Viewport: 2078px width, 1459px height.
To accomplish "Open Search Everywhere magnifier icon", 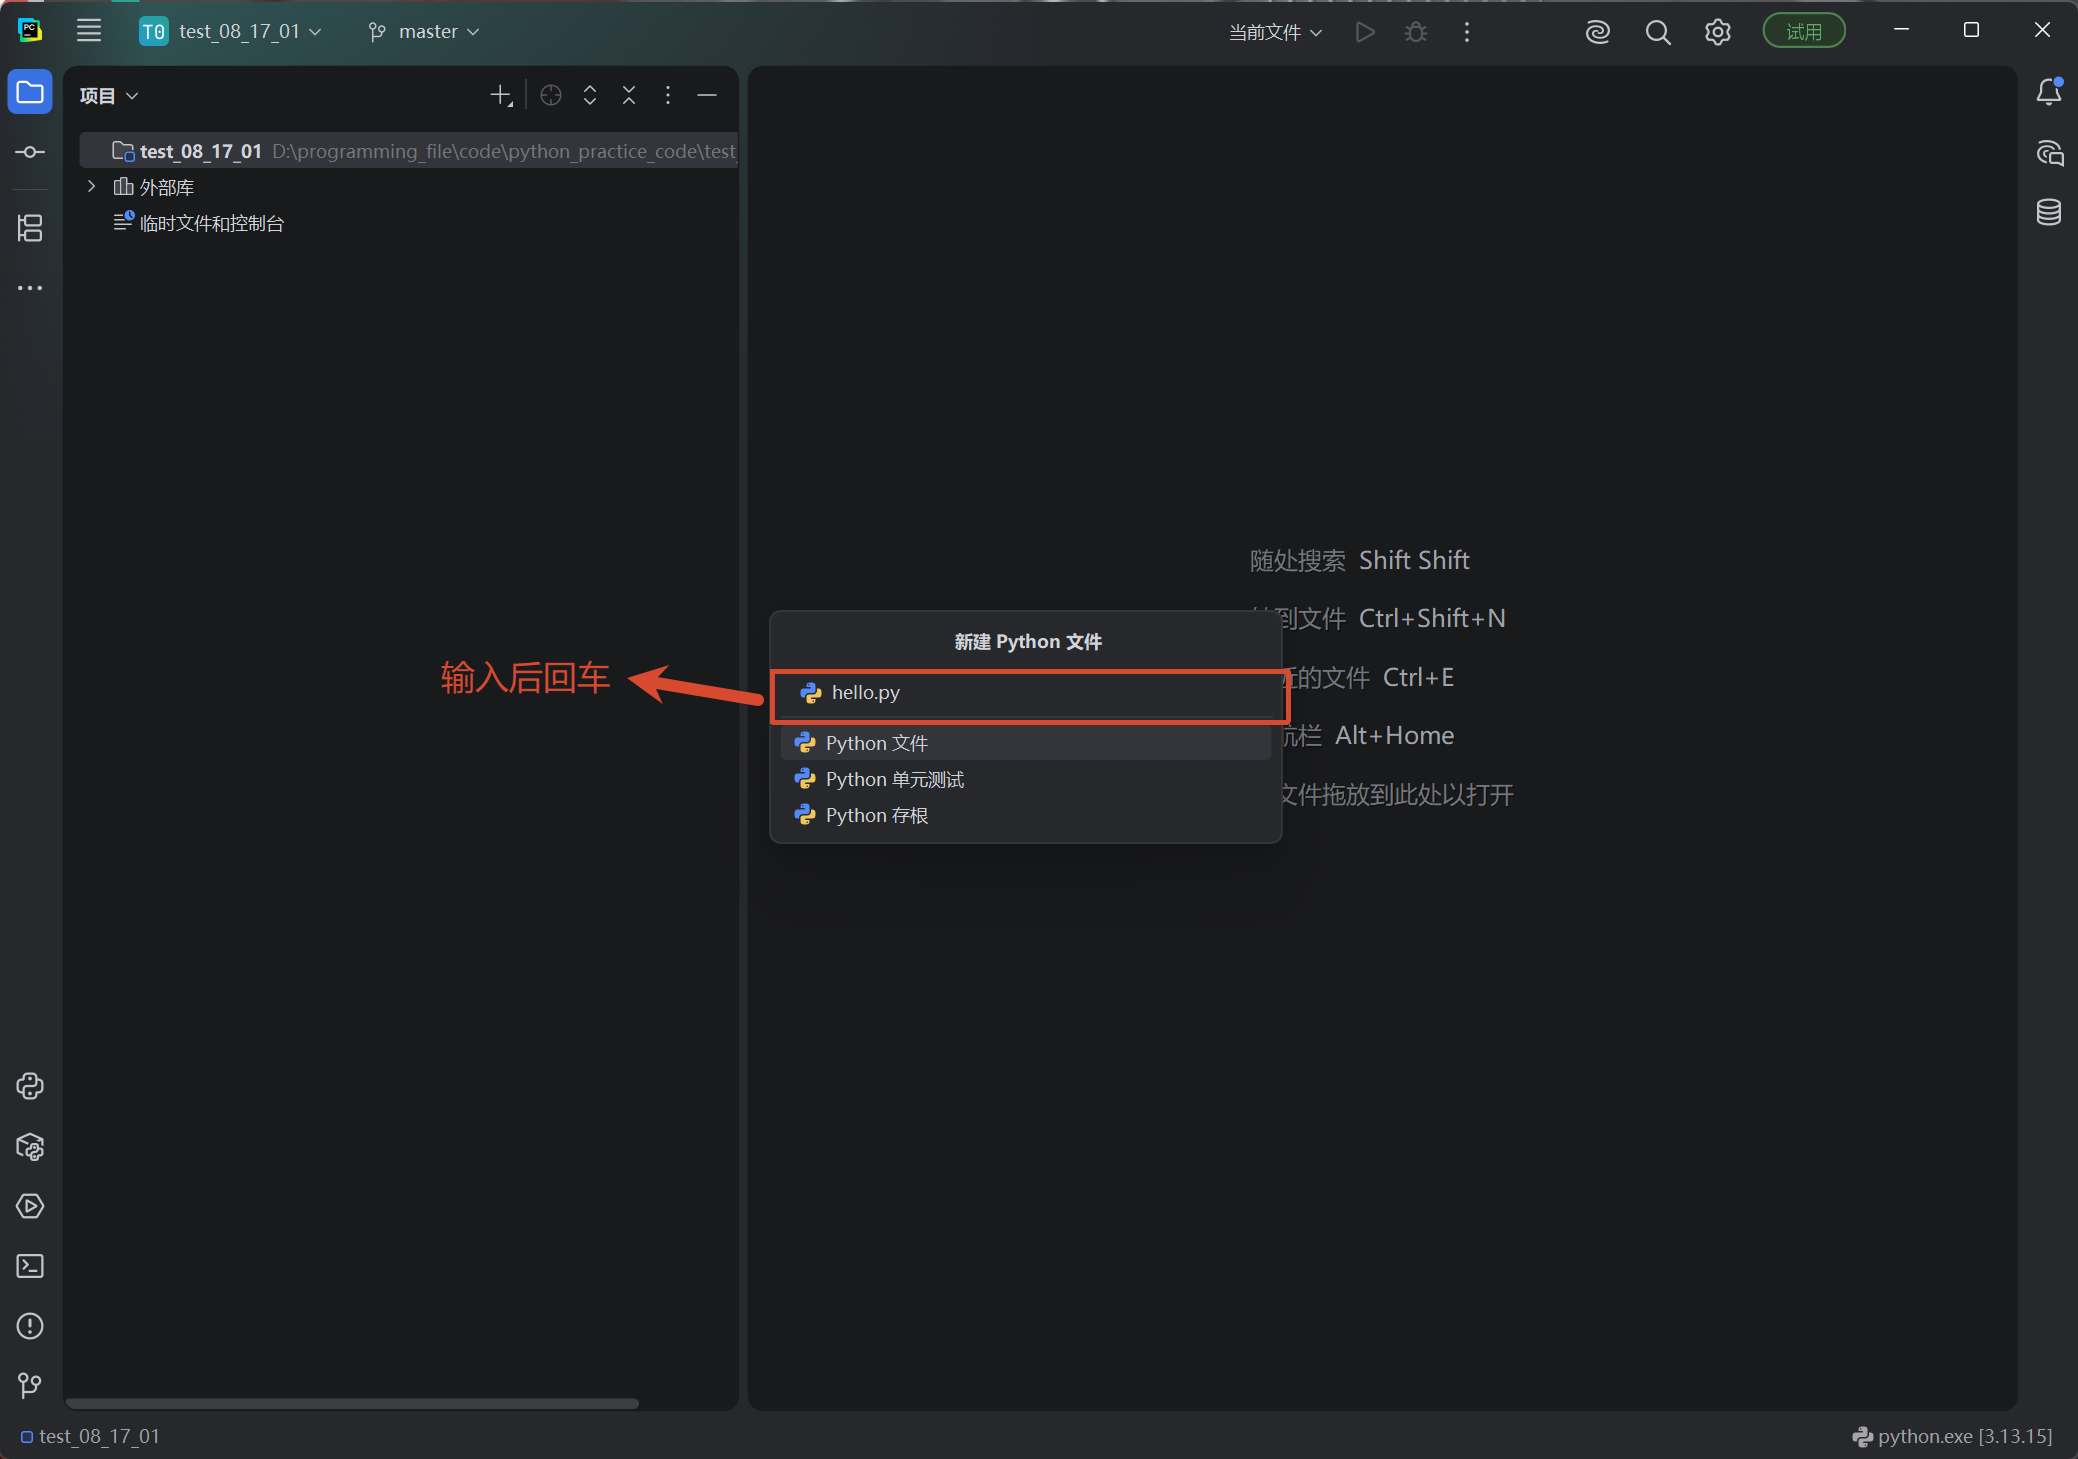I will tap(1657, 32).
